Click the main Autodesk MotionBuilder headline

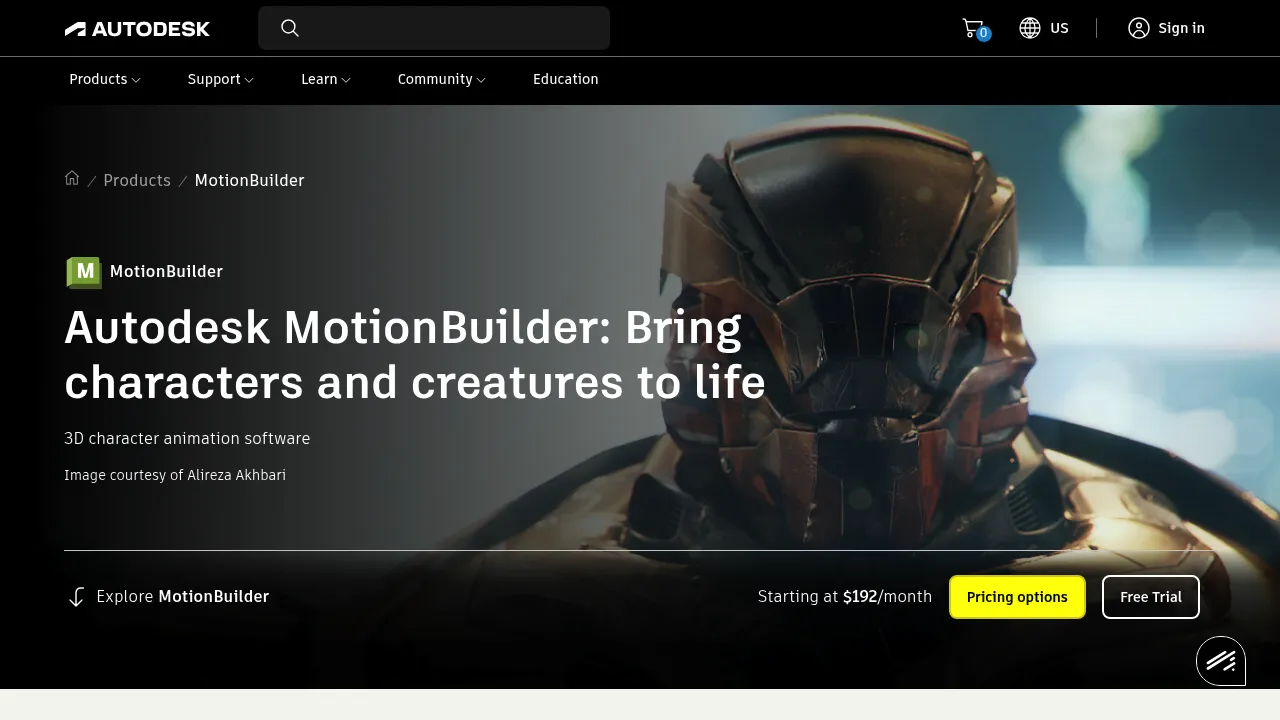pos(415,355)
